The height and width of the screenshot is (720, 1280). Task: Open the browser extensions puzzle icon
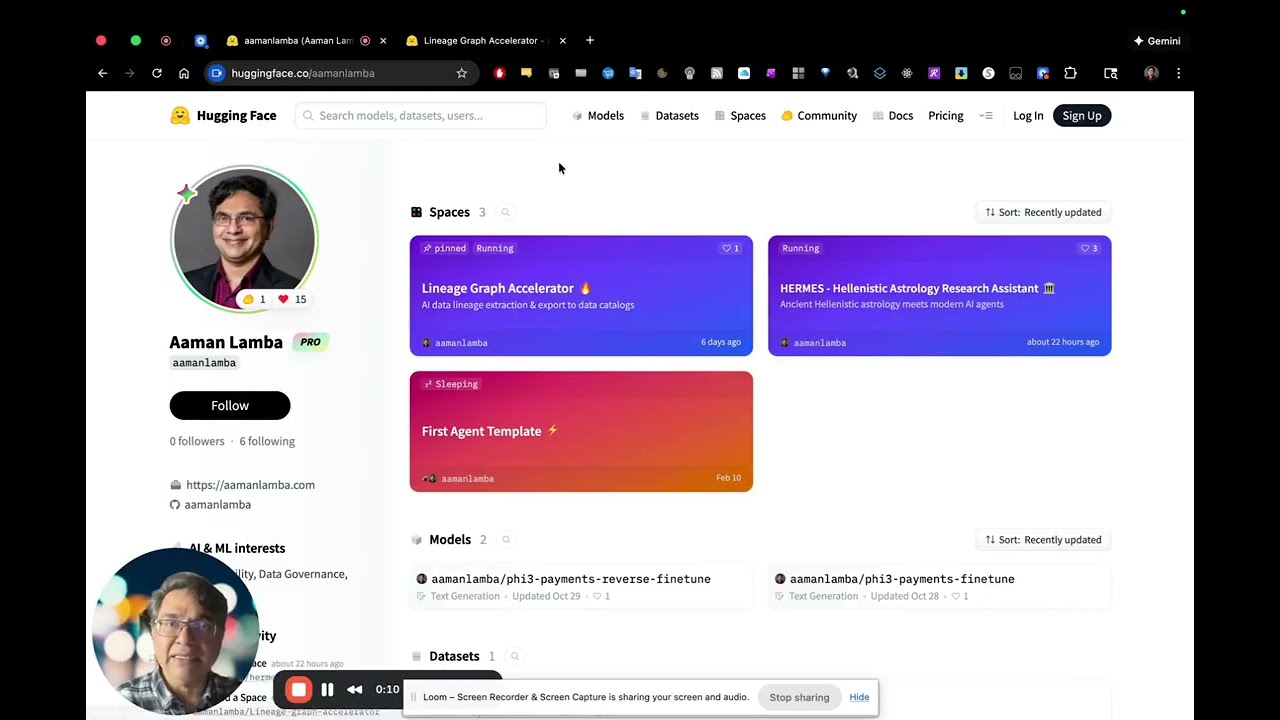(x=1070, y=73)
